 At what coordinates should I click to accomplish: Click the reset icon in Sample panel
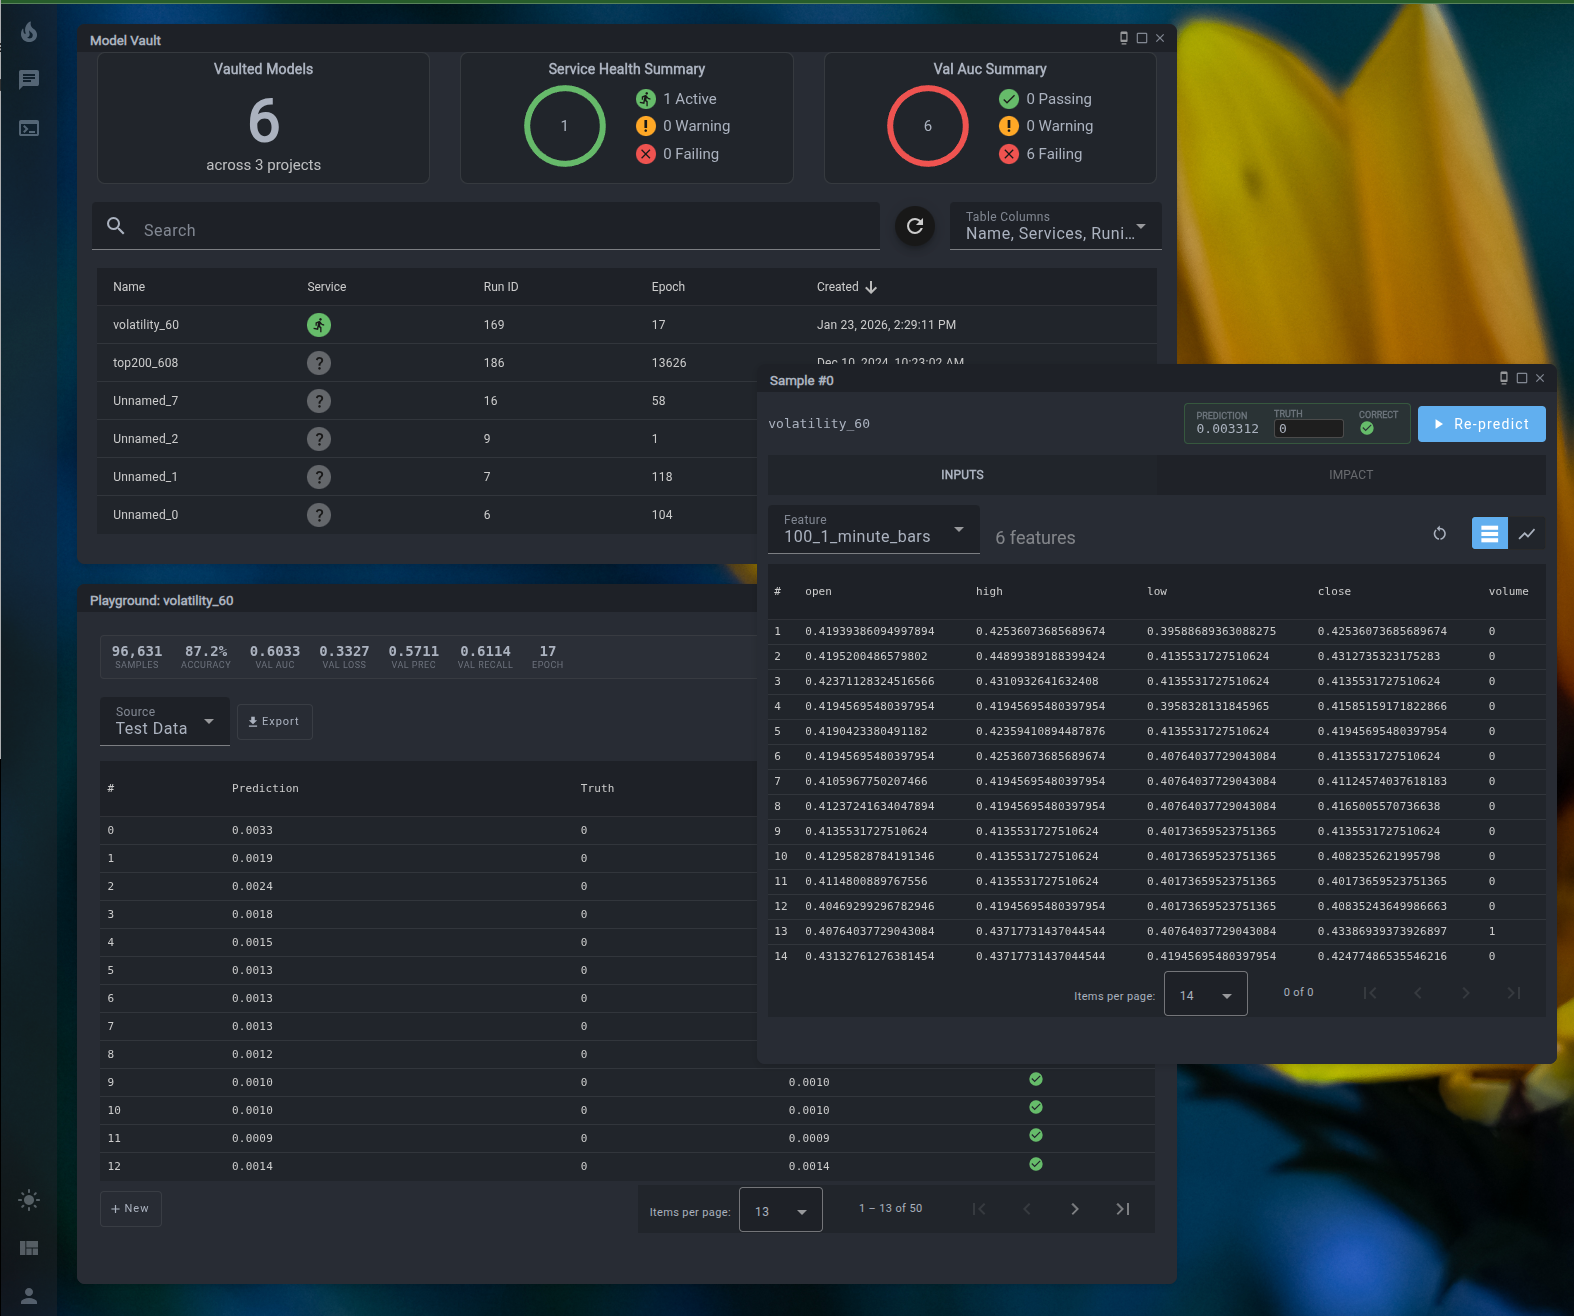point(1439,534)
